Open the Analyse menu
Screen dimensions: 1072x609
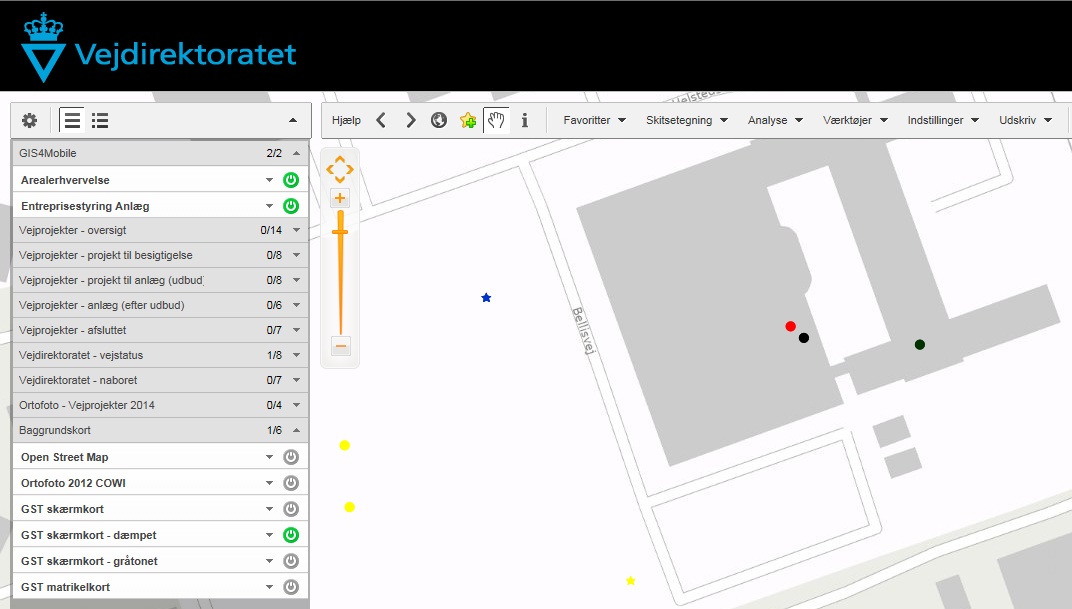pos(775,120)
